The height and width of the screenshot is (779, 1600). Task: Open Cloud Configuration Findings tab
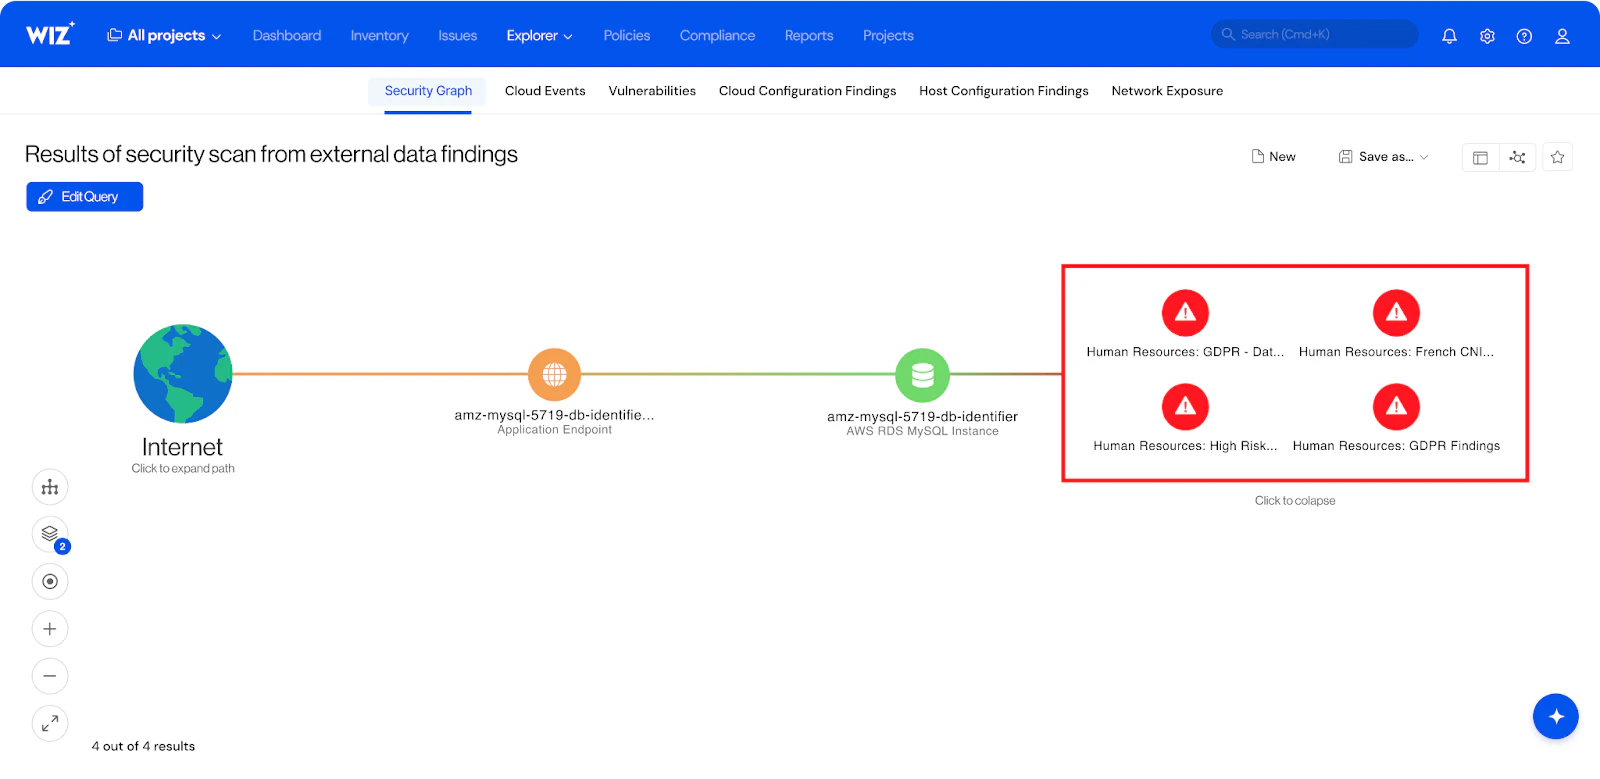coord(807,91)
